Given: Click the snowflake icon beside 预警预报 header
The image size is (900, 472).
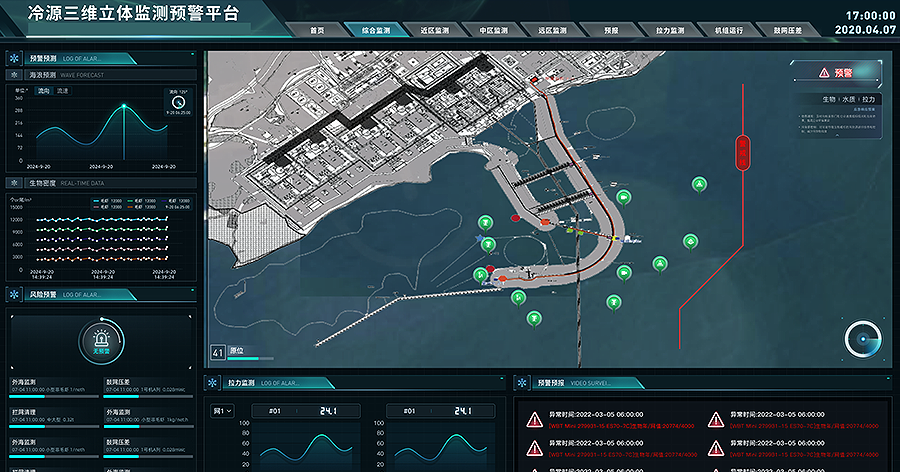Looking at the screenshot, I should coord(521,382).
